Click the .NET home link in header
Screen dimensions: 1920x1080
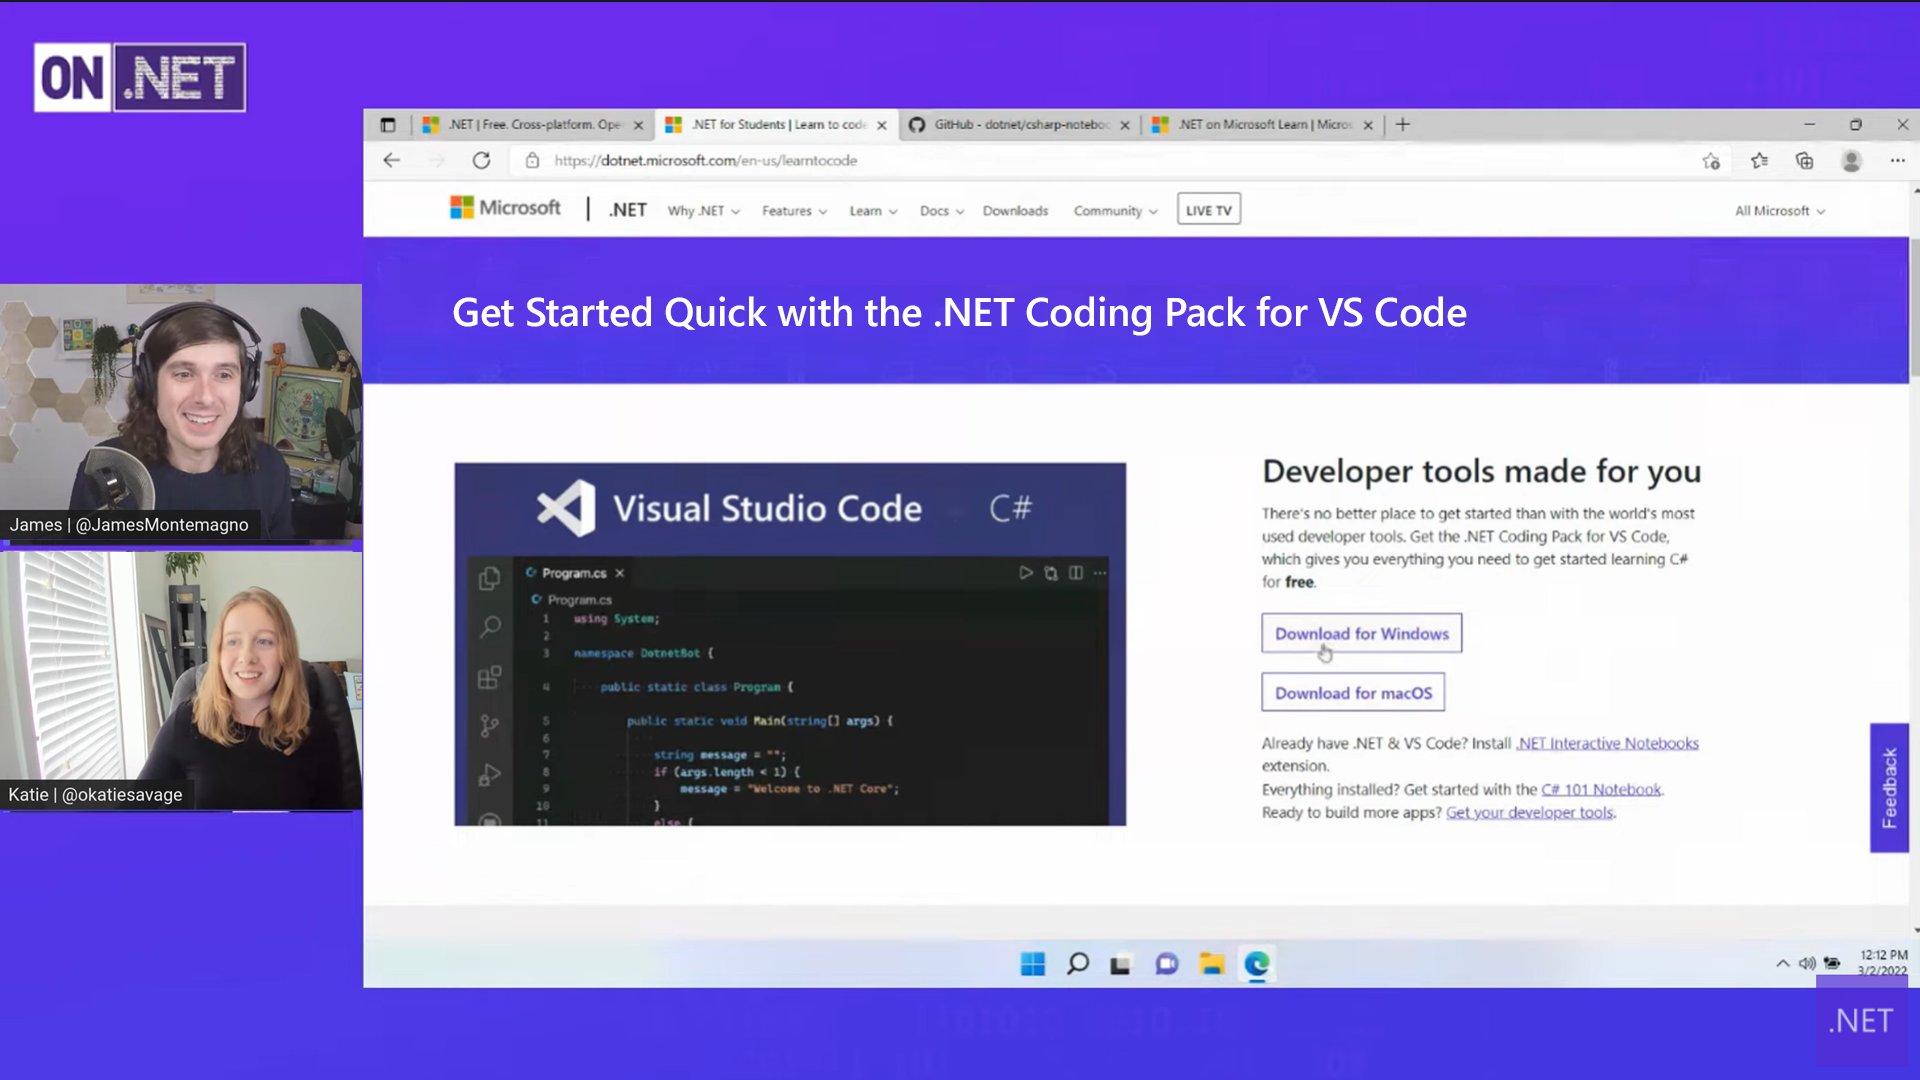(627, 210)
